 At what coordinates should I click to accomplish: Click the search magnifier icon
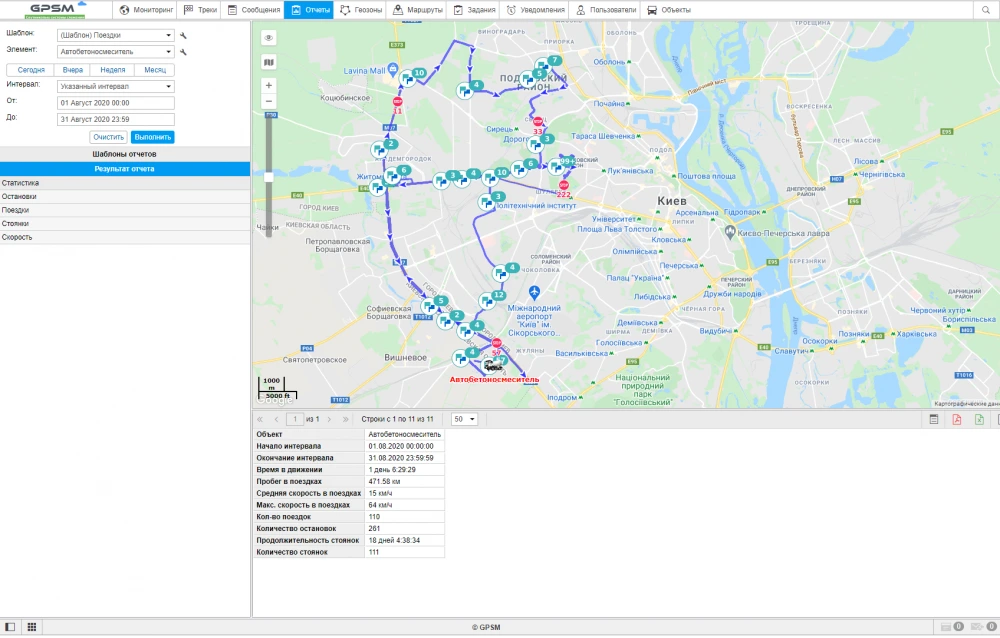coord(985,10)
